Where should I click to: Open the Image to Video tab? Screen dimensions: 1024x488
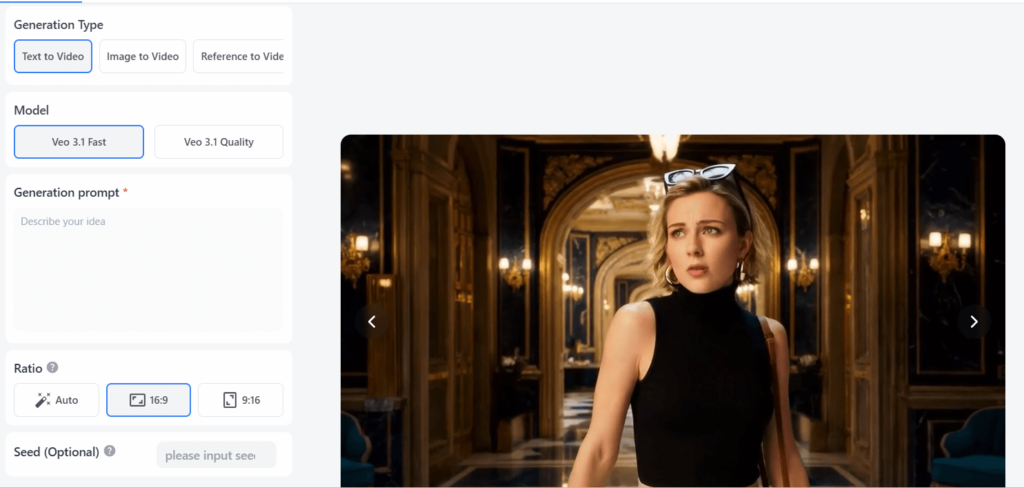tap(142, 57)
